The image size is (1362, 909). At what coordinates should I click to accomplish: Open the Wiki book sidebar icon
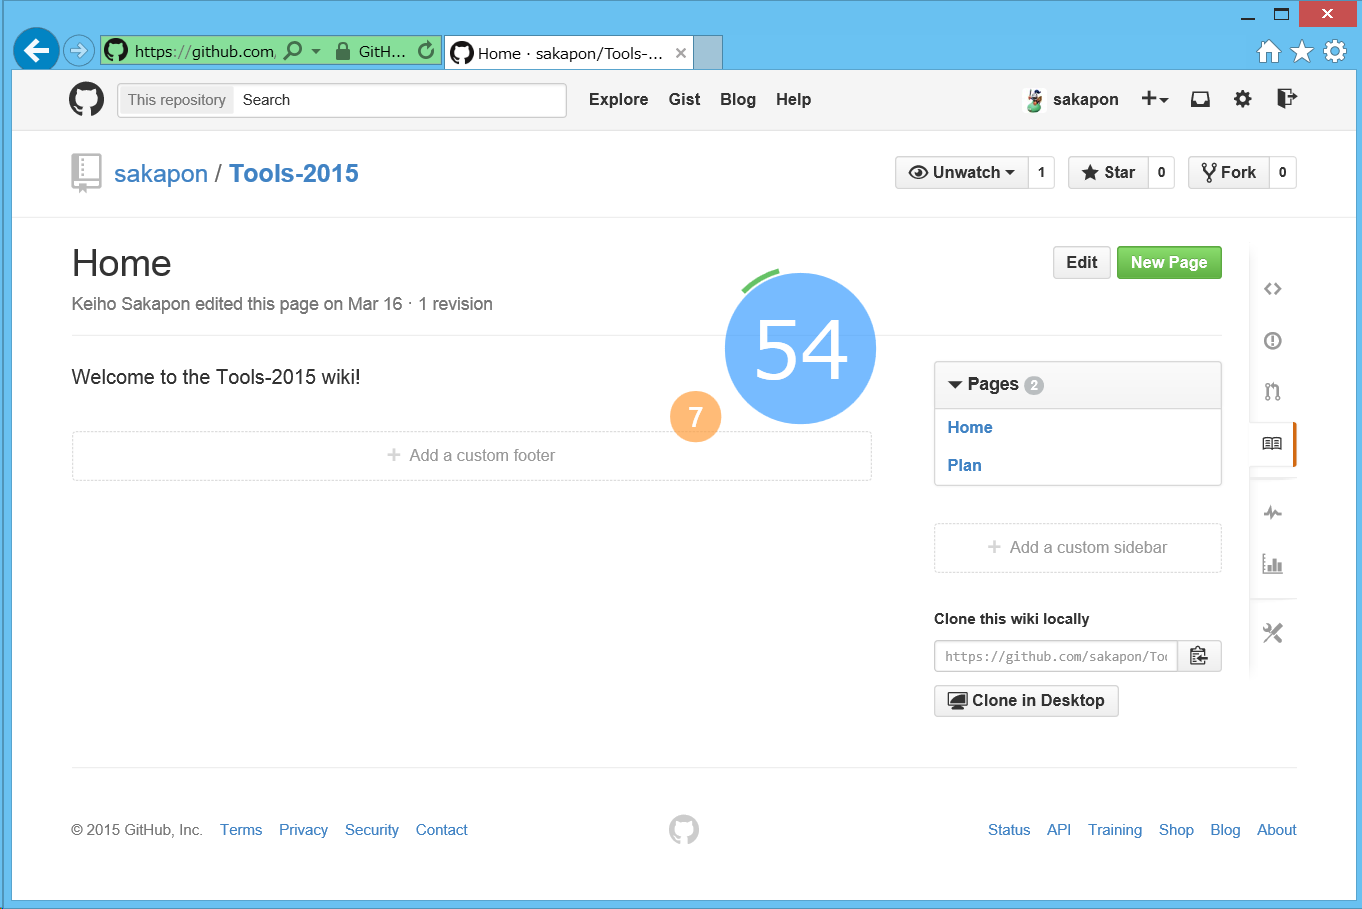pos(1272,443)
